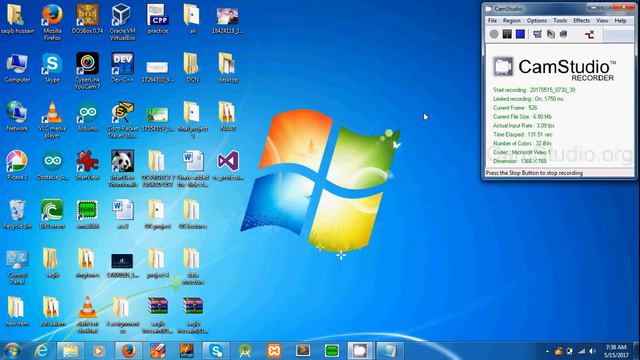Open Windows Explorer from the taskbar

point(70,351)
